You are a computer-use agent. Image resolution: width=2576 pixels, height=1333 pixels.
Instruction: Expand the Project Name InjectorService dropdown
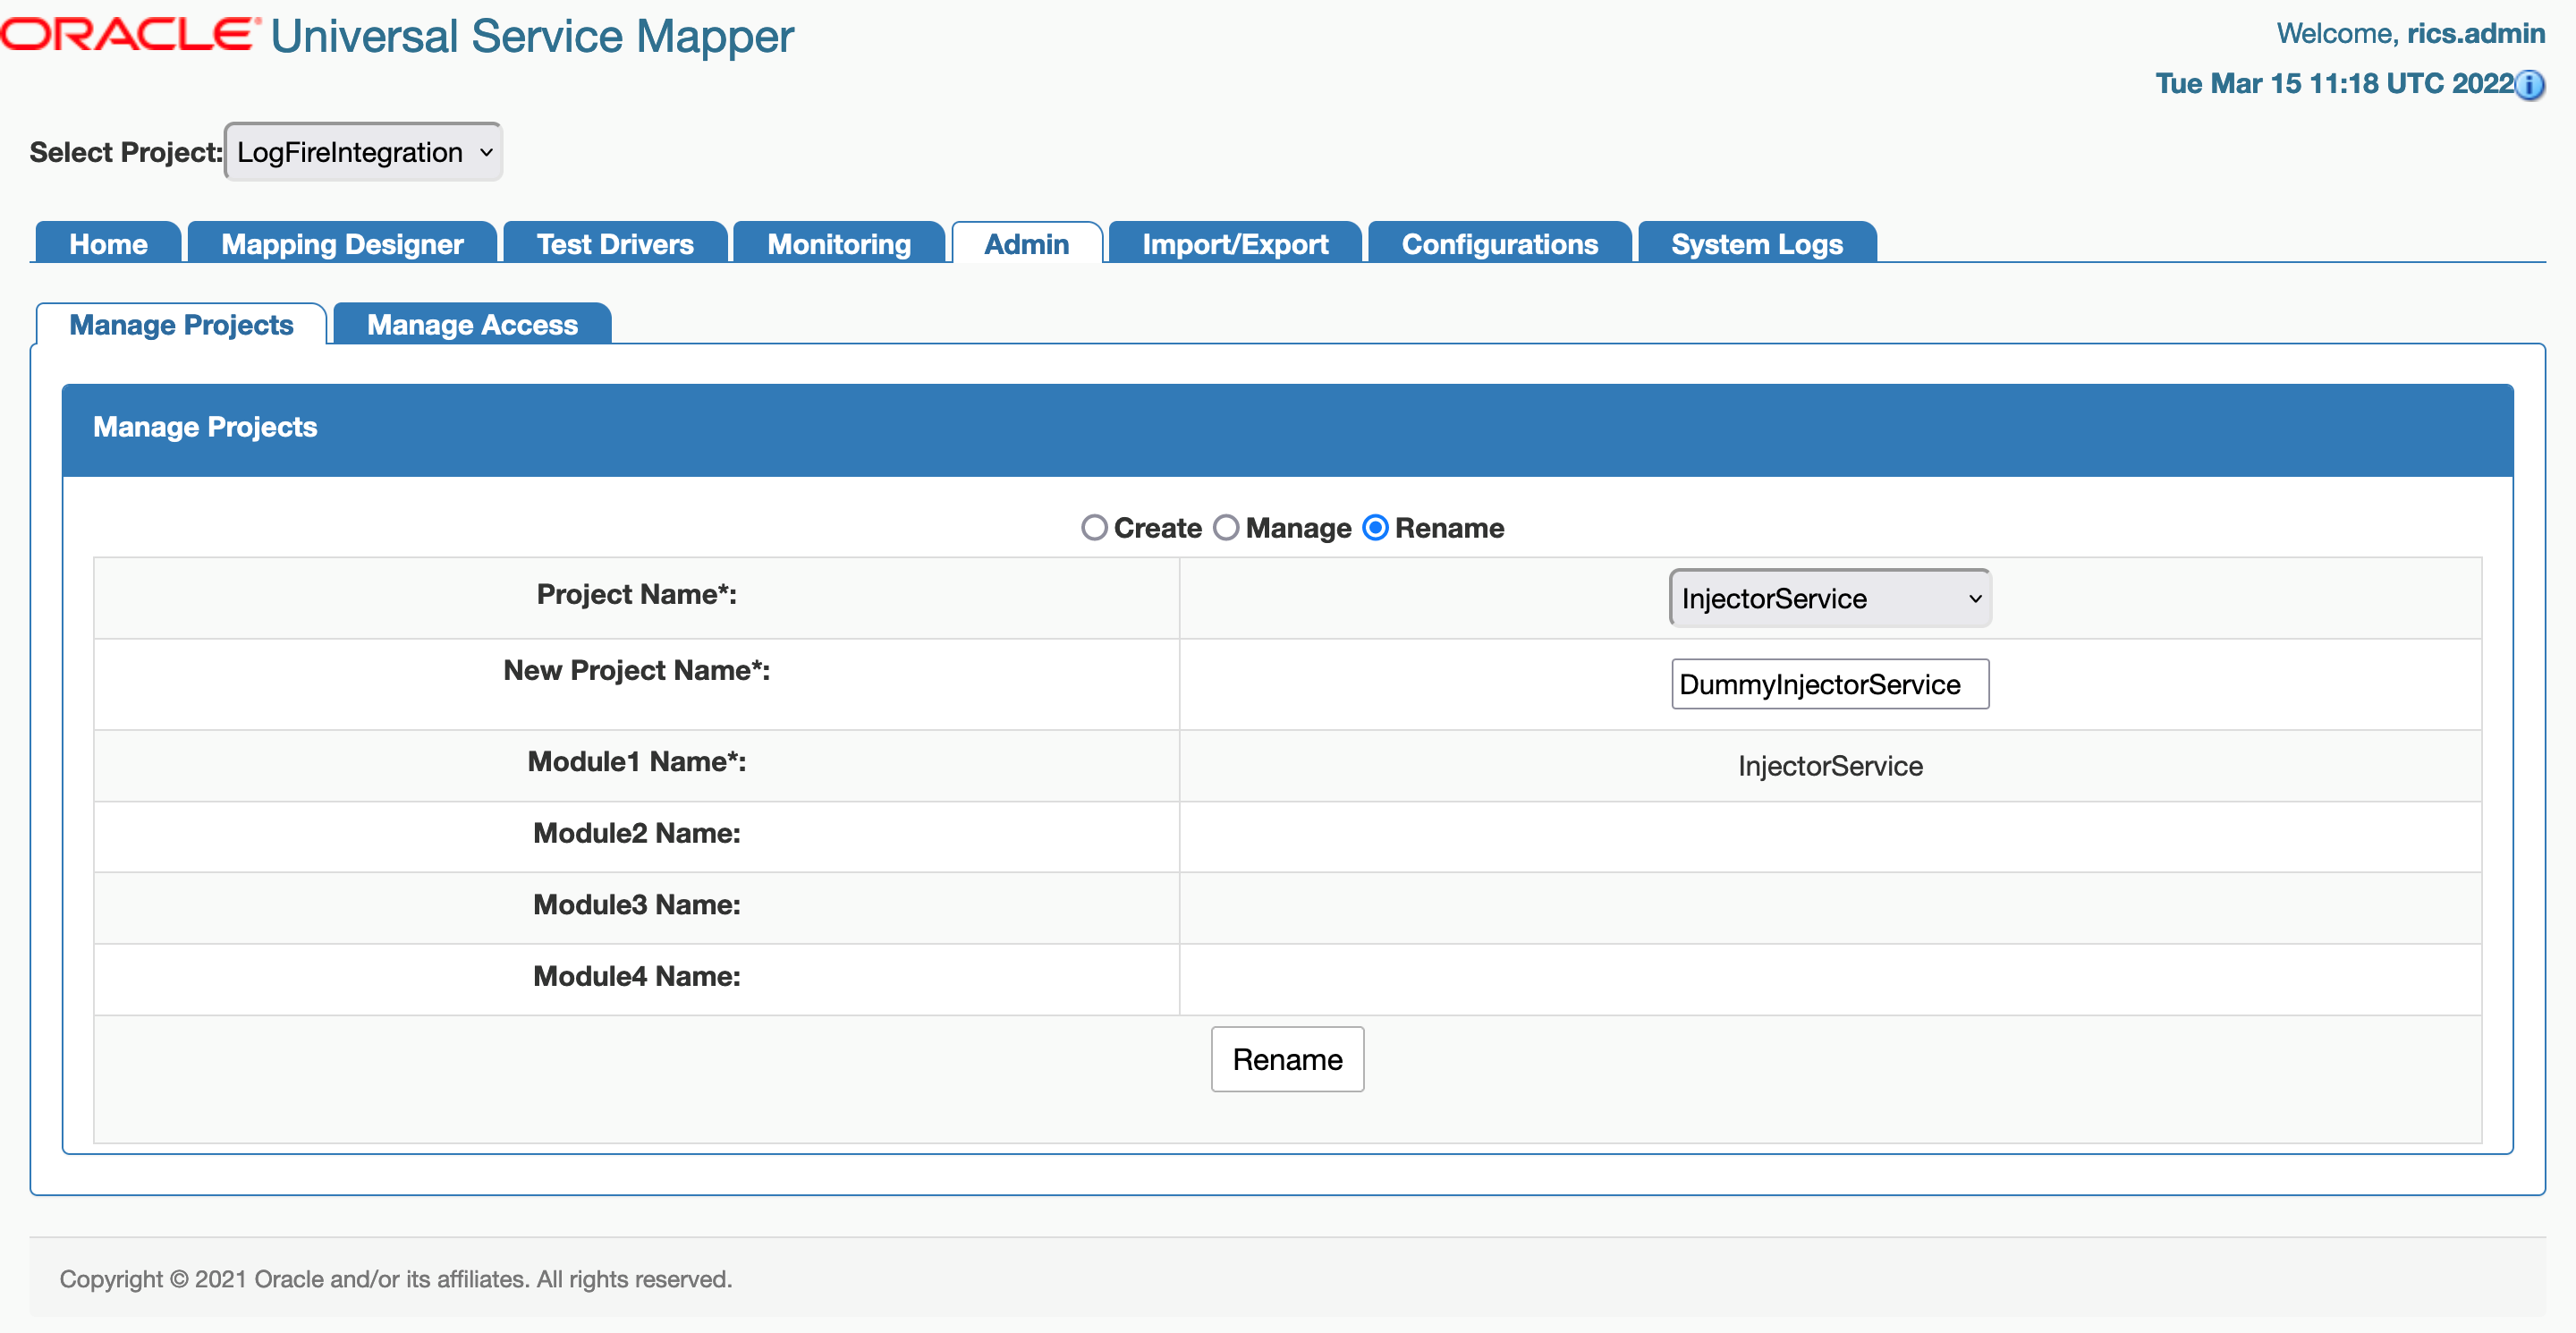[1830, 598]
